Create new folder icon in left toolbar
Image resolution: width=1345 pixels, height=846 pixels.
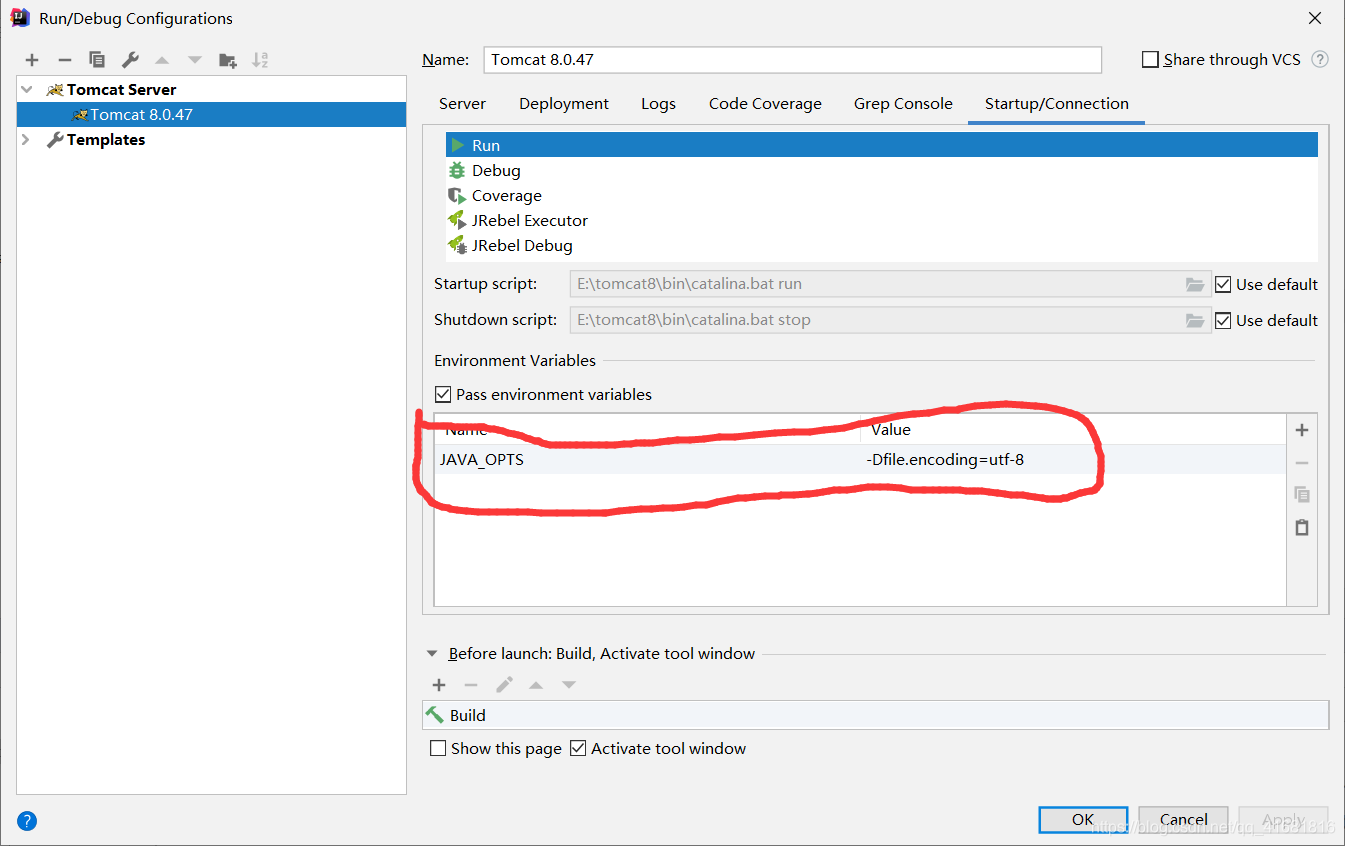pyautogui.click(x=228, y=60)
